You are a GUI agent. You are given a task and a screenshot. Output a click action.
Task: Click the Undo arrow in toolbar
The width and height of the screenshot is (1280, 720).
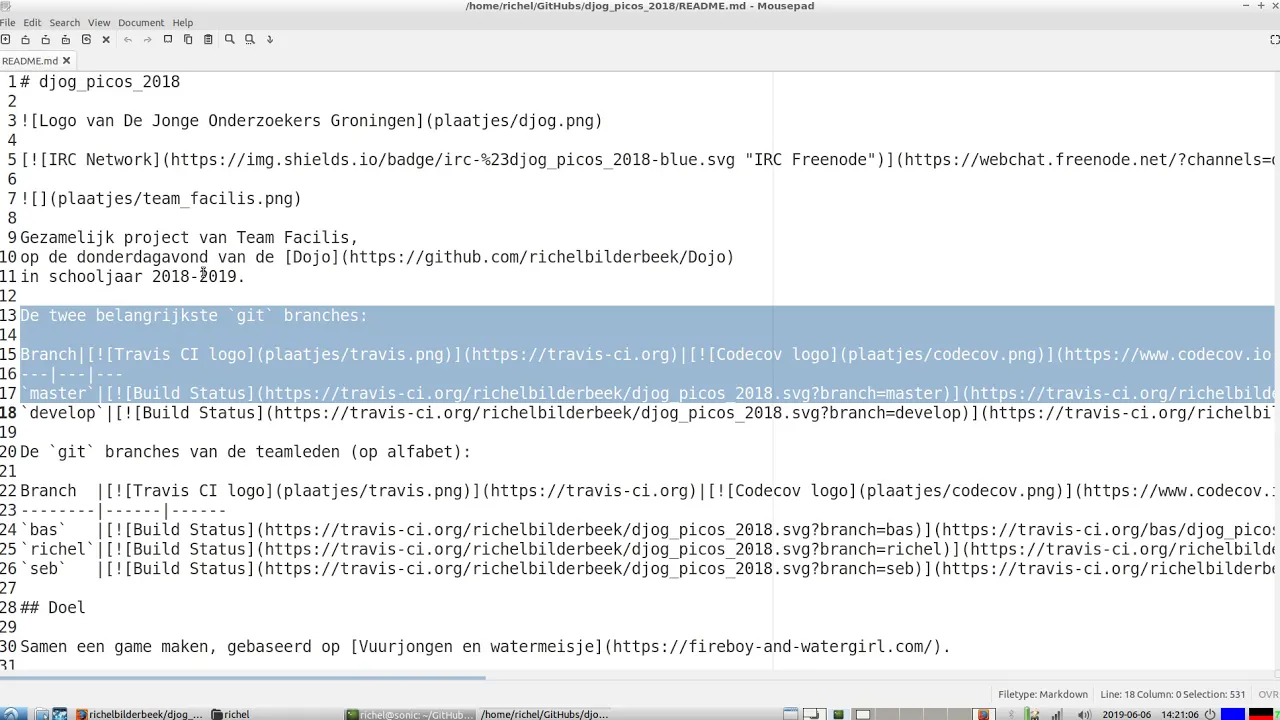(127, 39)
